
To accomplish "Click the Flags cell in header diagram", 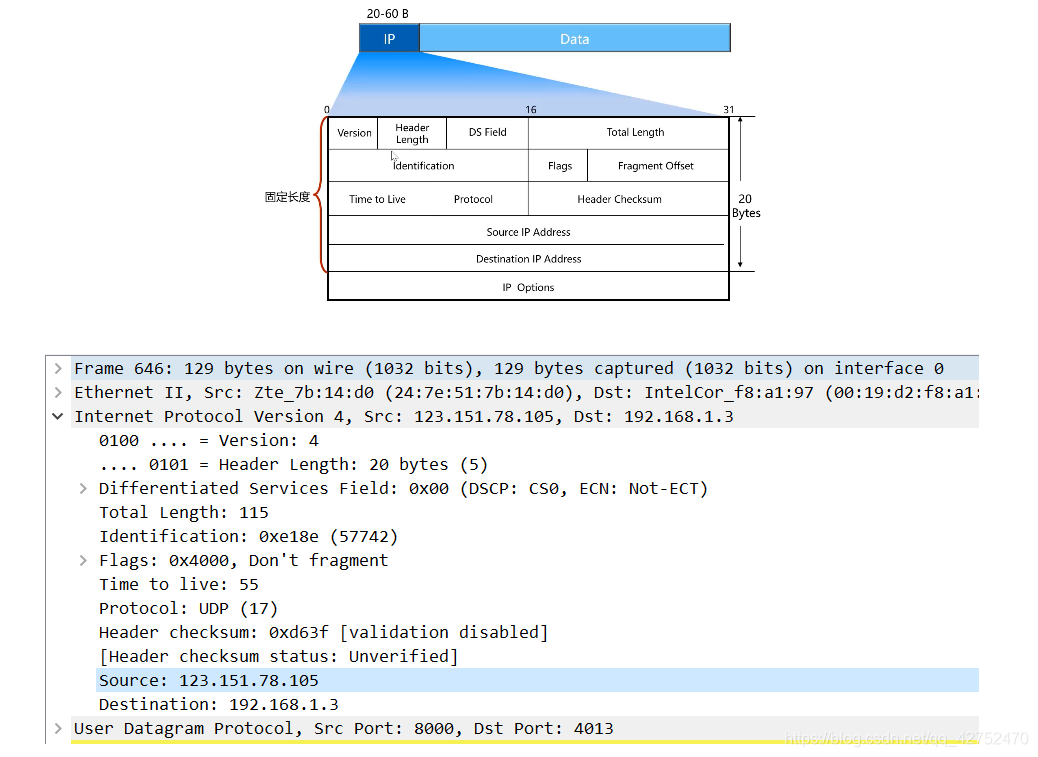I will [558, 165].
